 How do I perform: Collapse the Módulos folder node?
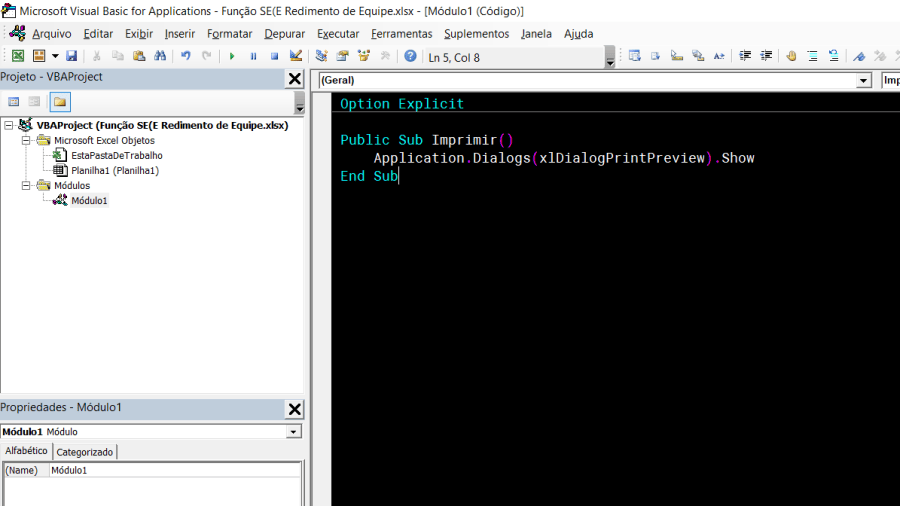26,185
